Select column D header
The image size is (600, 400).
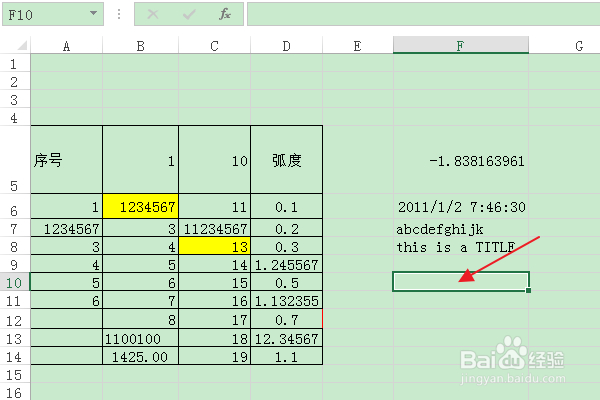tap(287, 46)
